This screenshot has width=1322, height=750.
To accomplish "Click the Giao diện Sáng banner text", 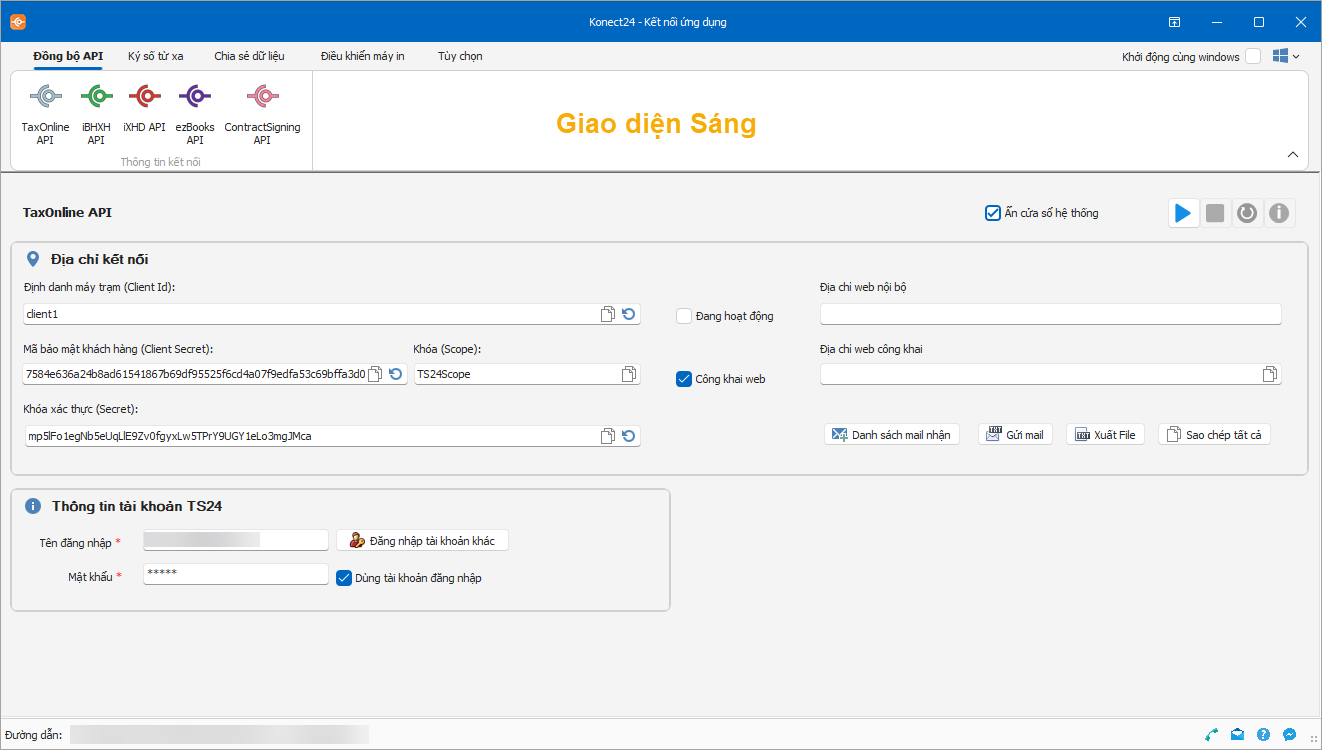I will (x=656, y=124).
